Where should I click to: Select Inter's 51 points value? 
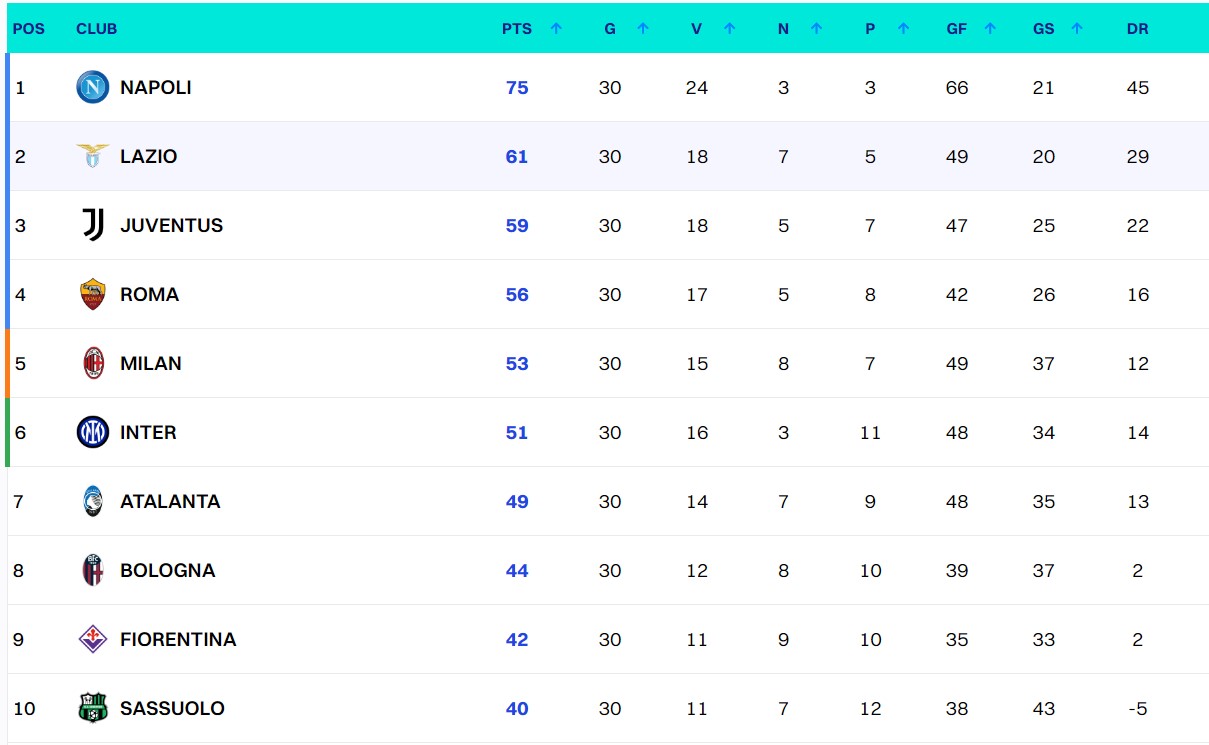(517, 432)
